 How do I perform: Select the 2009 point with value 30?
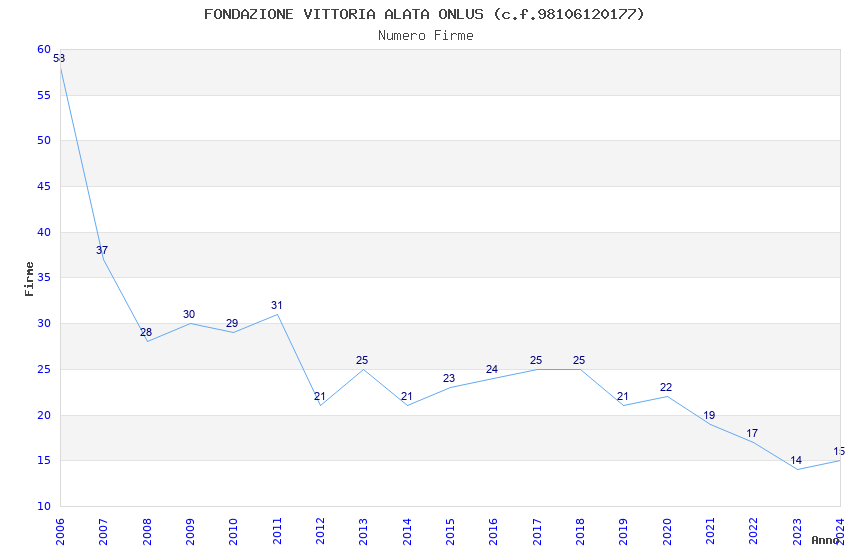click(190, 323)
